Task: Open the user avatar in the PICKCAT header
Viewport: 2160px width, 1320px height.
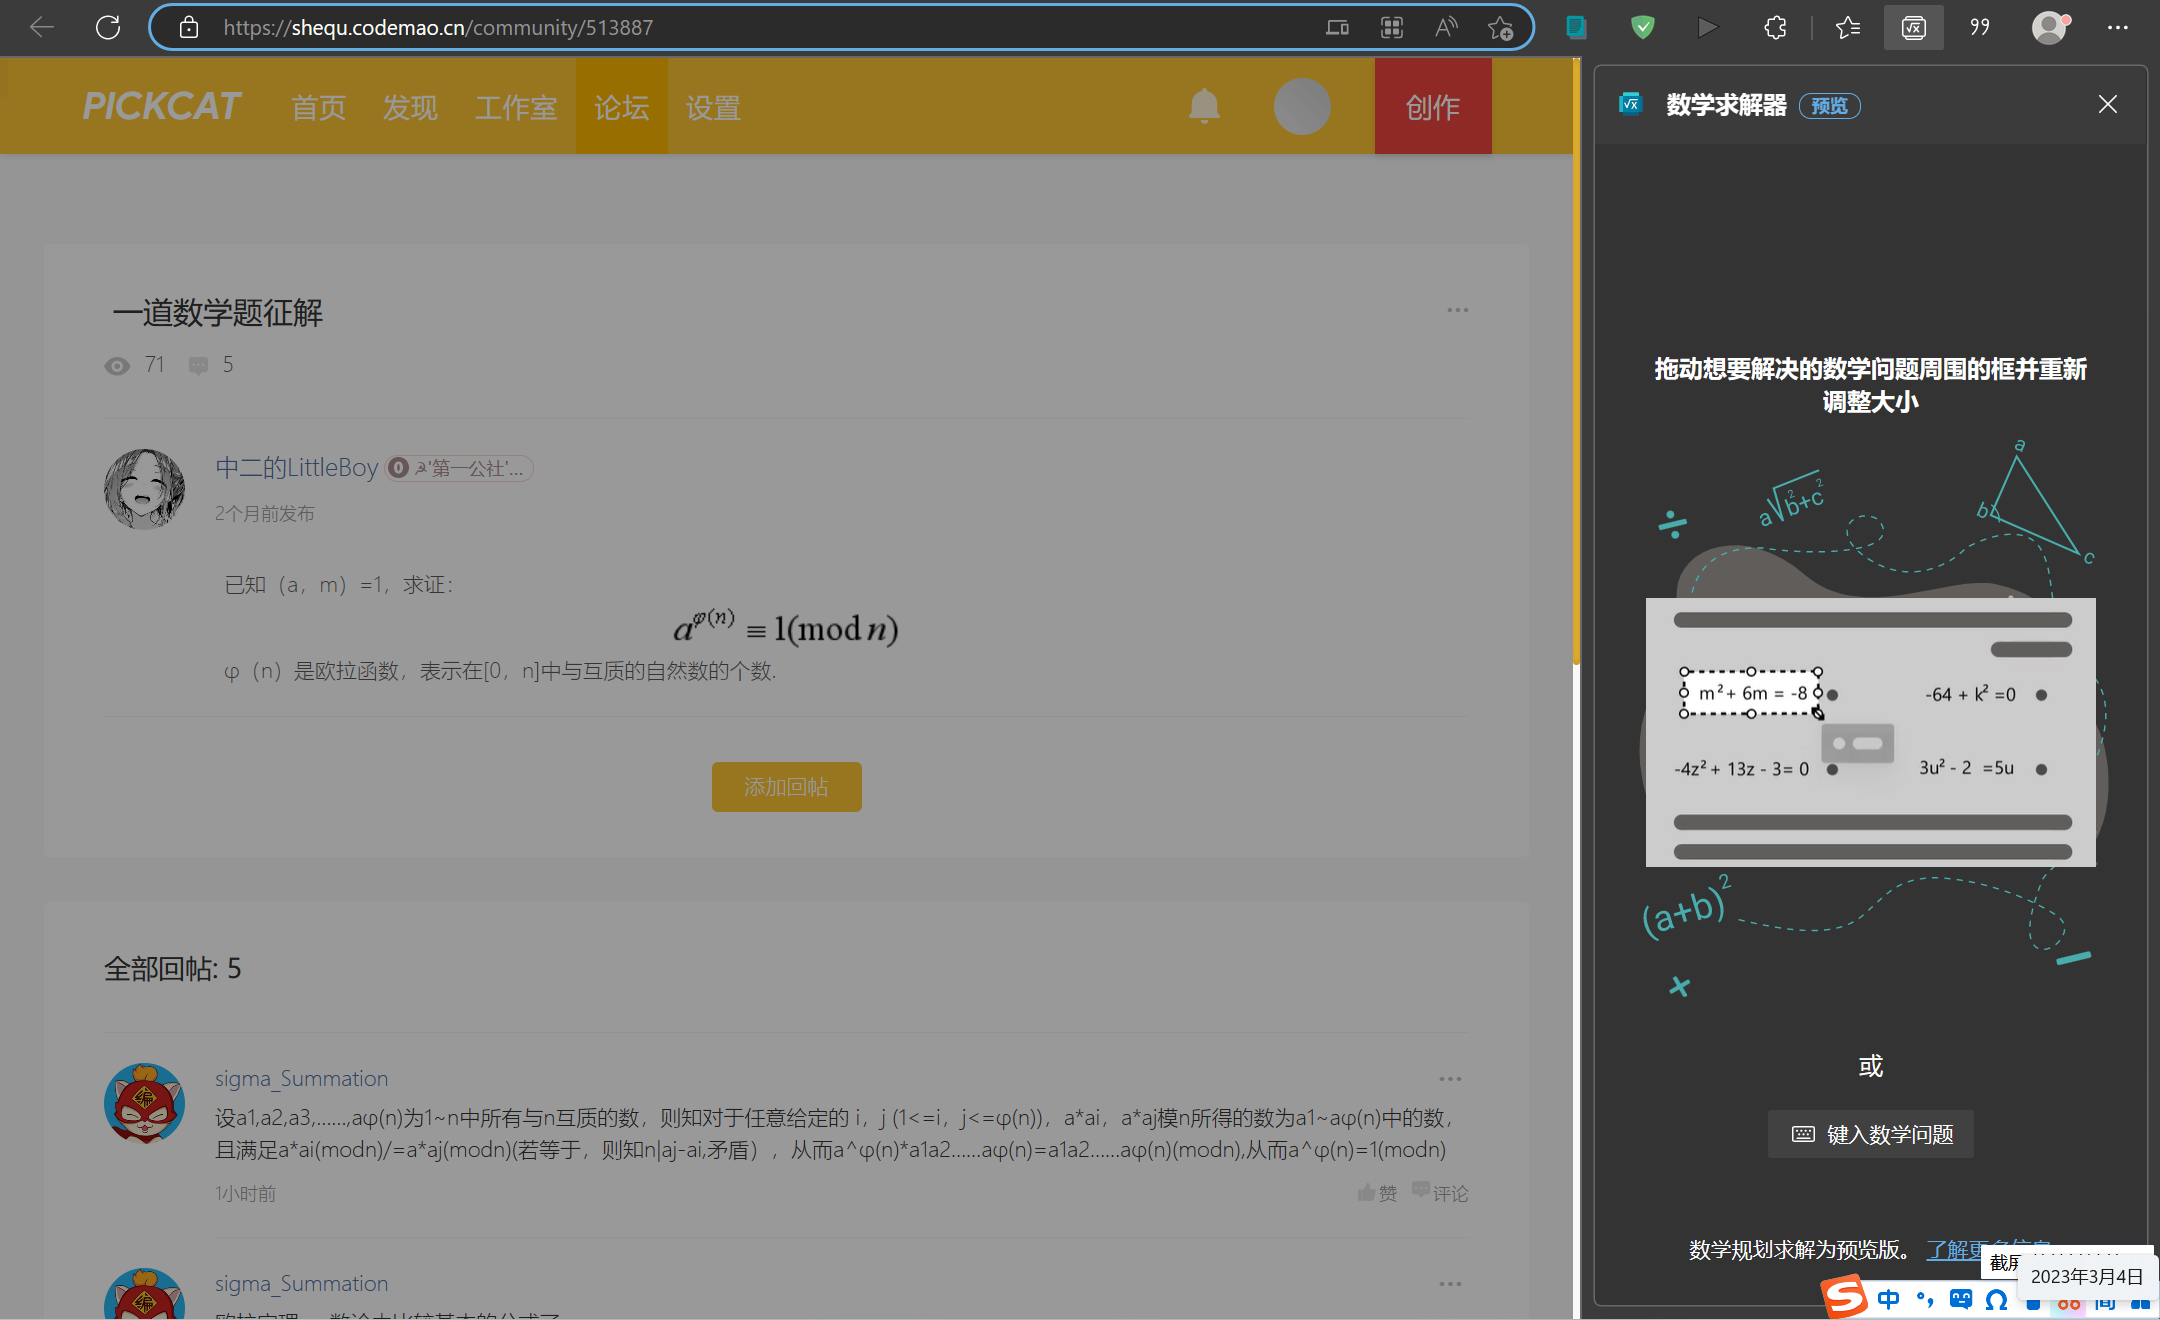Action: click(x=1302, y=106)
